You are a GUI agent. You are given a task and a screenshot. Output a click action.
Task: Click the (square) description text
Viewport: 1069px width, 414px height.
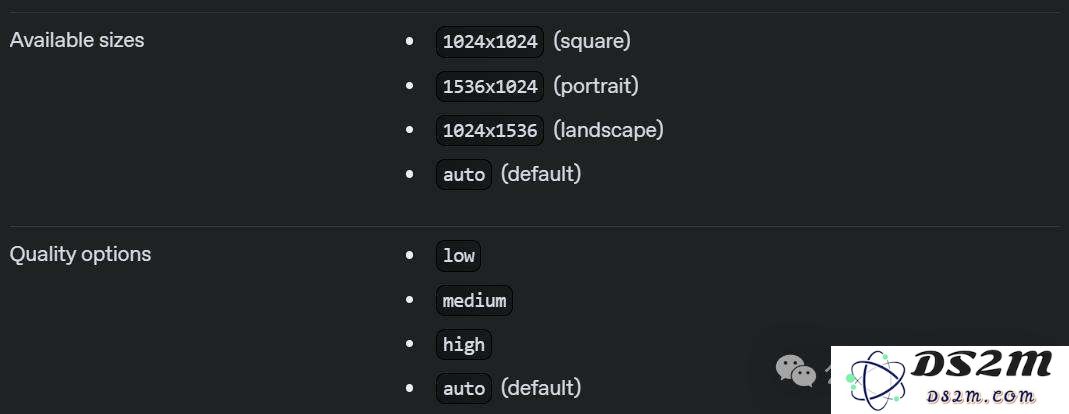pos(592,41)
